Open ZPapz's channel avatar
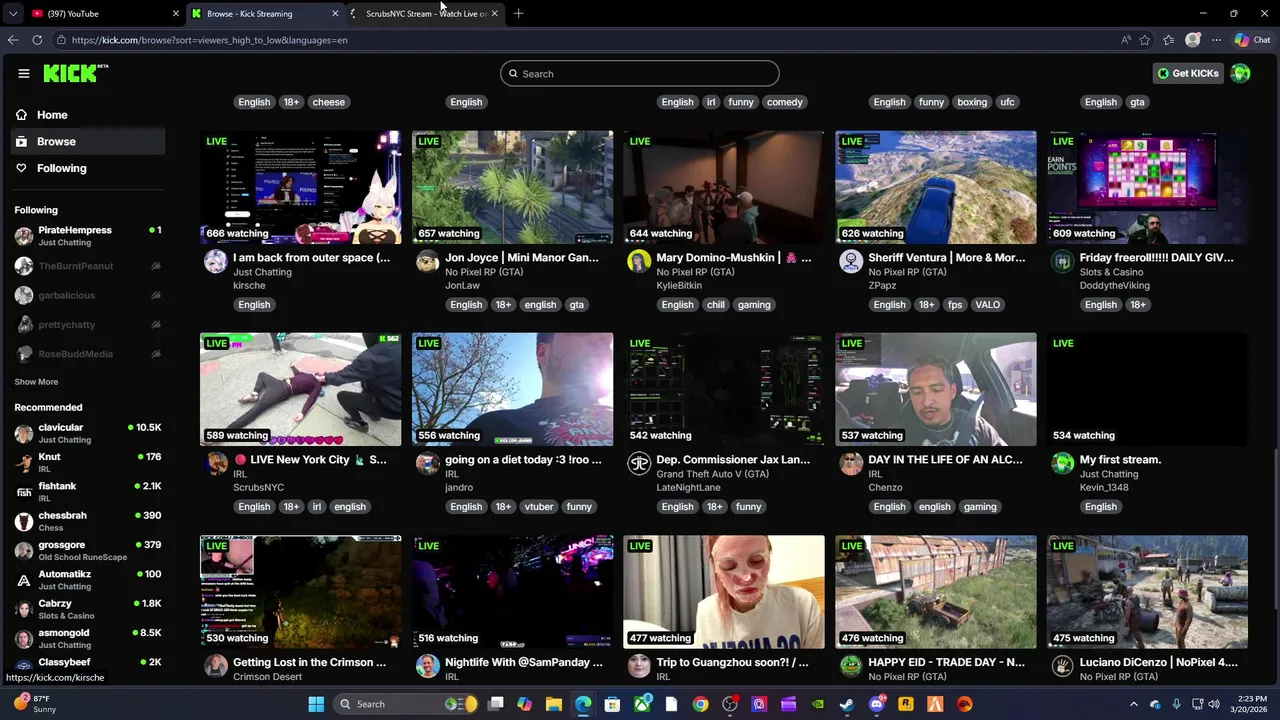Screen dimensions: 1280x720 click(x=851, y=262)
